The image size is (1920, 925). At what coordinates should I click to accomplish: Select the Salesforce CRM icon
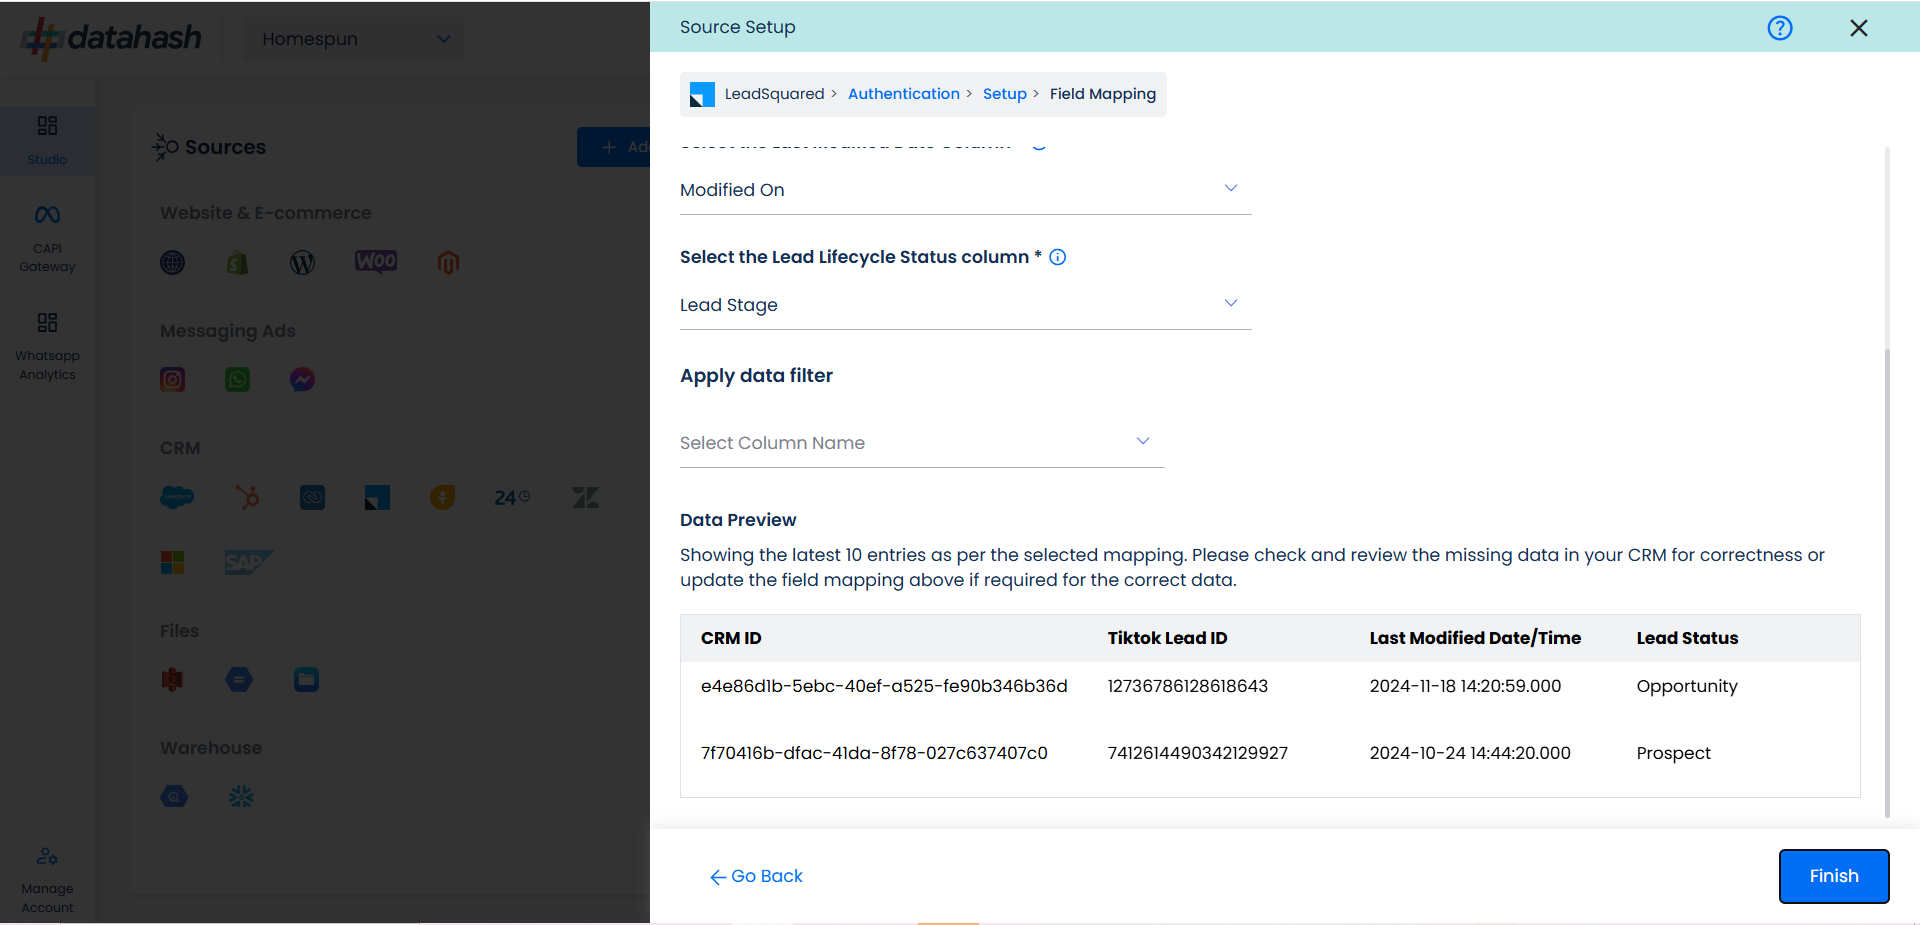[x=177, y=497]
